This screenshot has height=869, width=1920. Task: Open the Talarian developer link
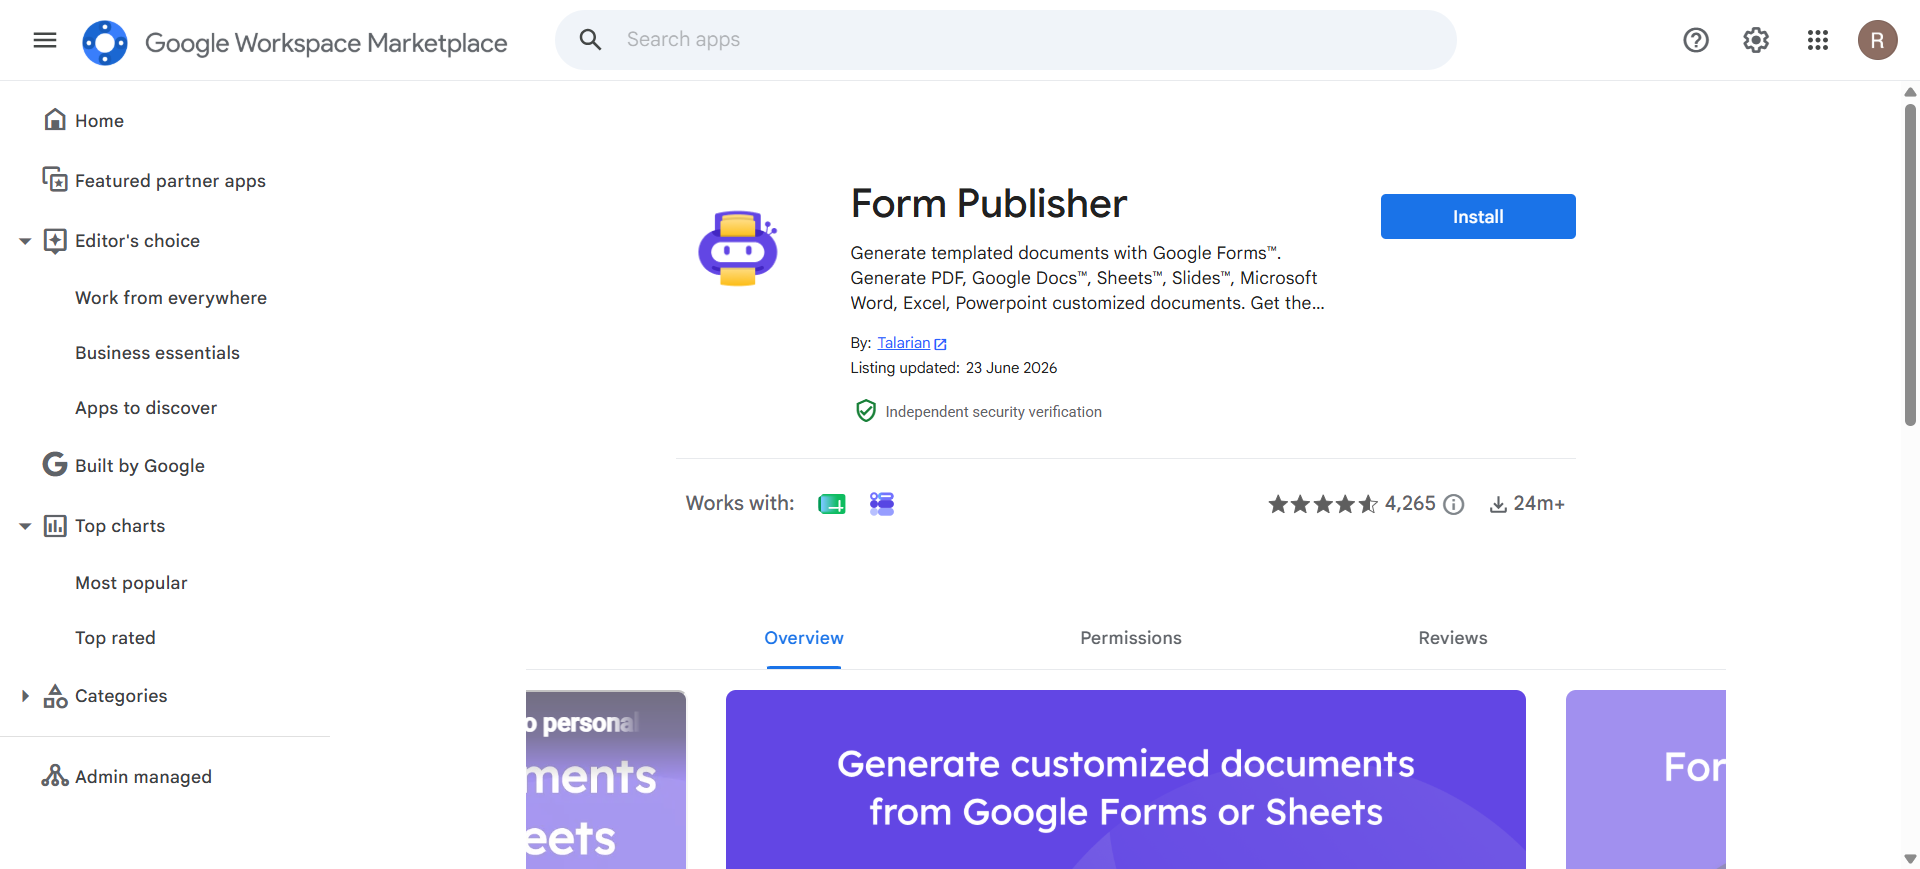tap(904, 343)
